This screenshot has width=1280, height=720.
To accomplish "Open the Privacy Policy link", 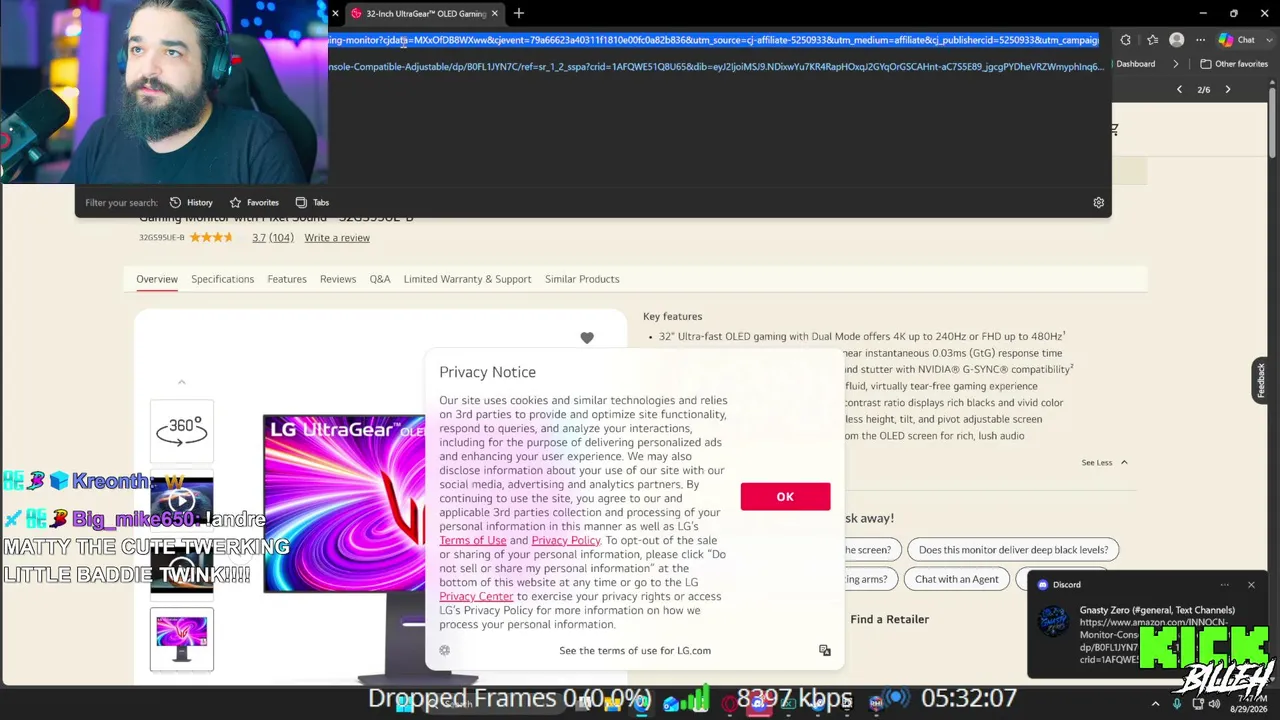I will point(566,540).
